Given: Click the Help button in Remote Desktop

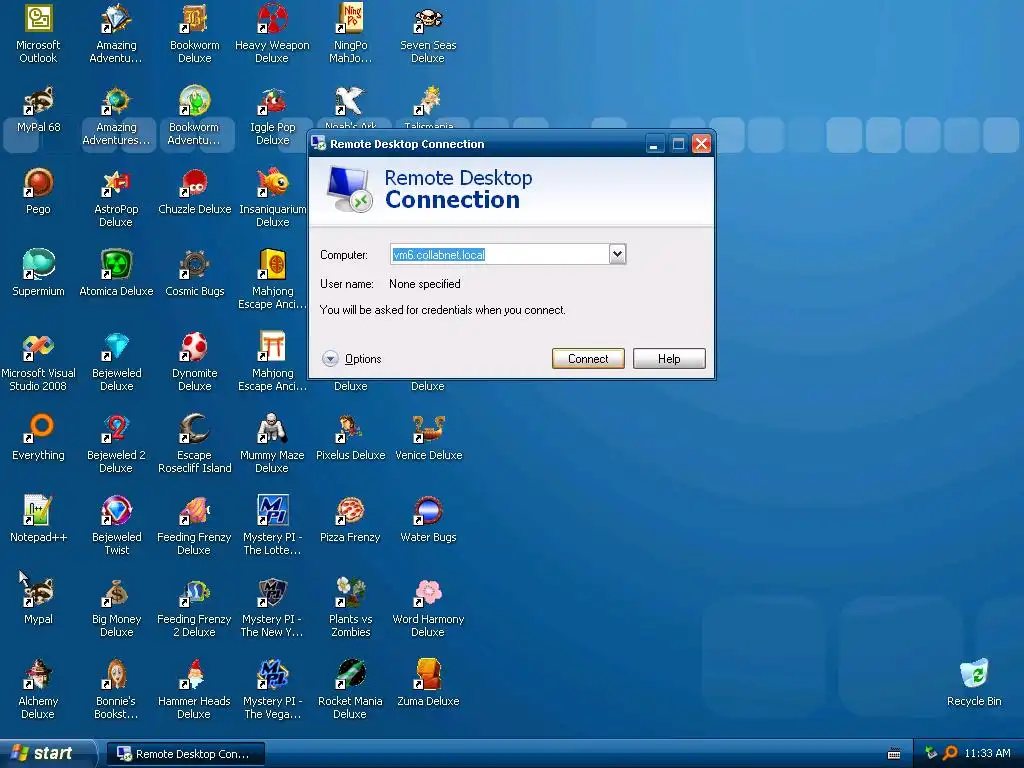Looking at the screenshot, I should tap(669, 359).
